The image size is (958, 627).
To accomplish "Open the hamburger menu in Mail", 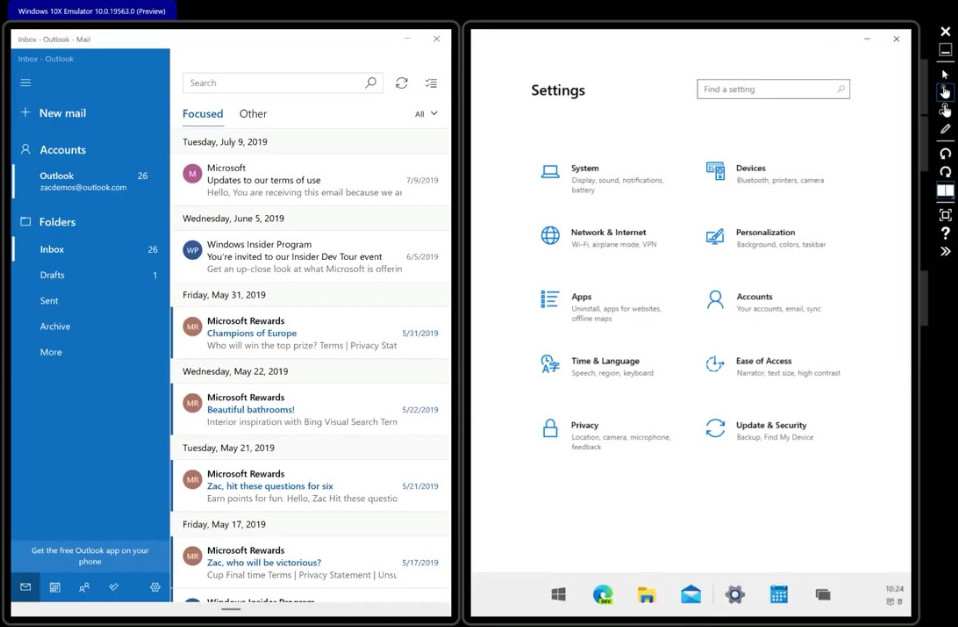I will (x=26, y=82).
